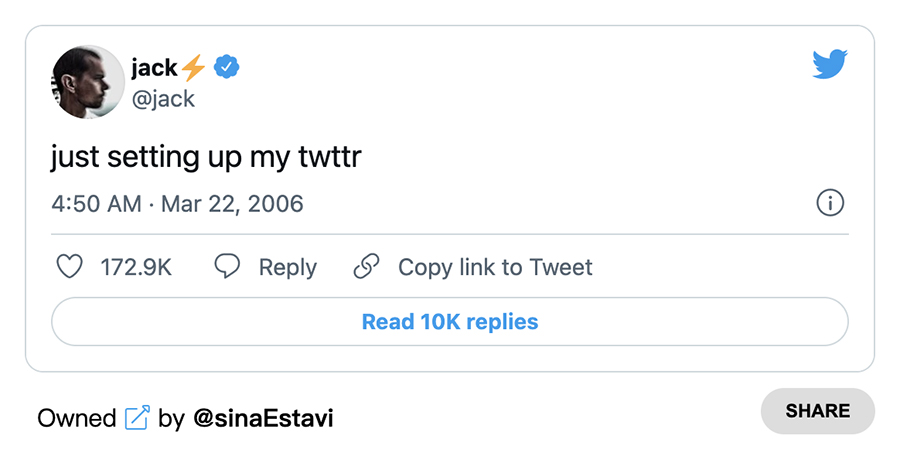This screenshot has width=900, height=456.
Task: Click the external link icon after Owned
Action: click(x=137, y=418)
